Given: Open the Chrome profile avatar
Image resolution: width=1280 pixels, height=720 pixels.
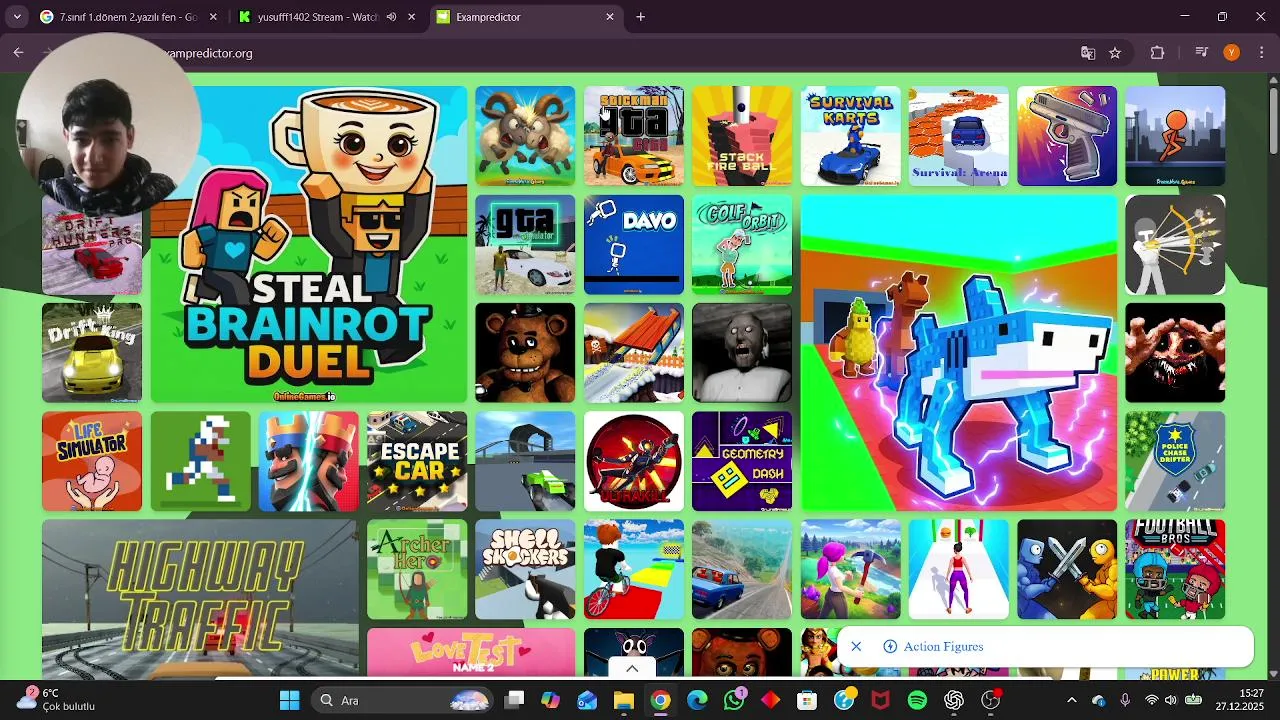Looking at the screenshot, I should (x=1232, y=53).
